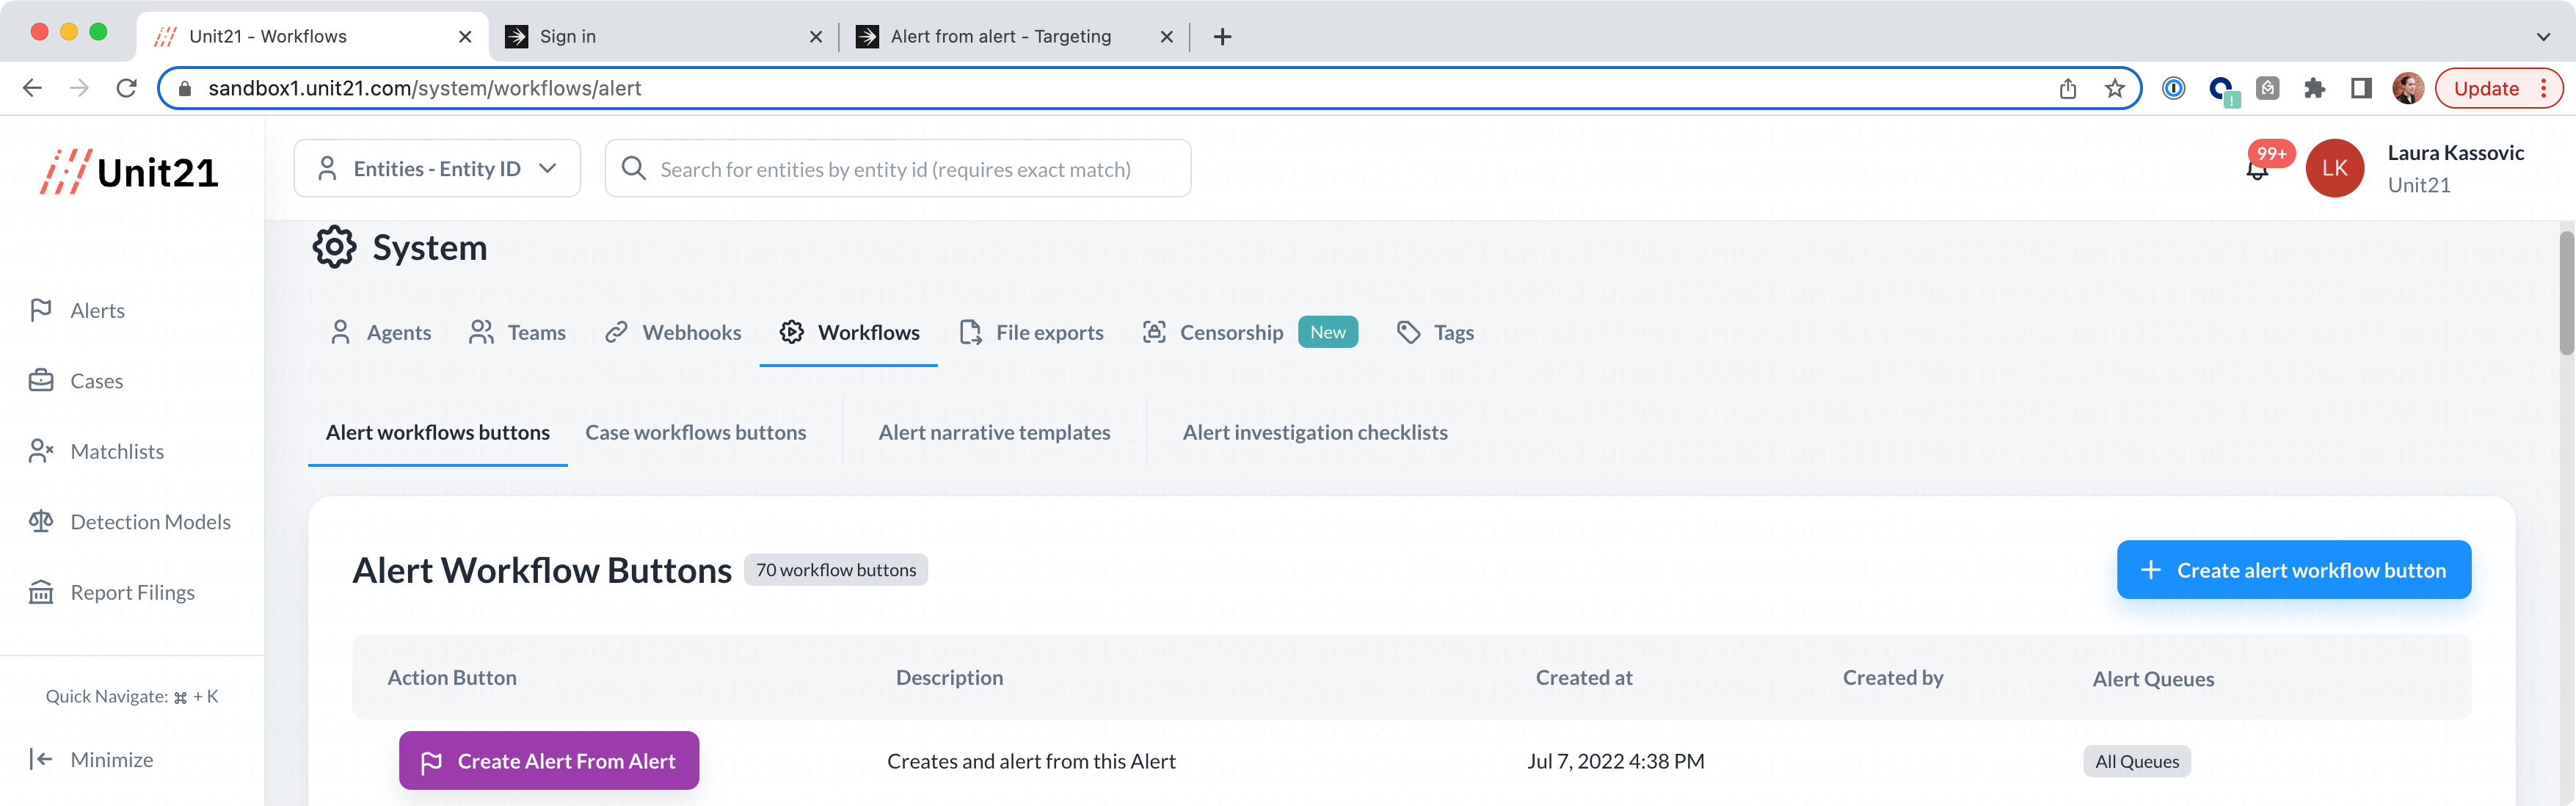Viewport: 2576px width, 806px height.
Task: Click the browser share icon
Action: (x=2068, y=89)
